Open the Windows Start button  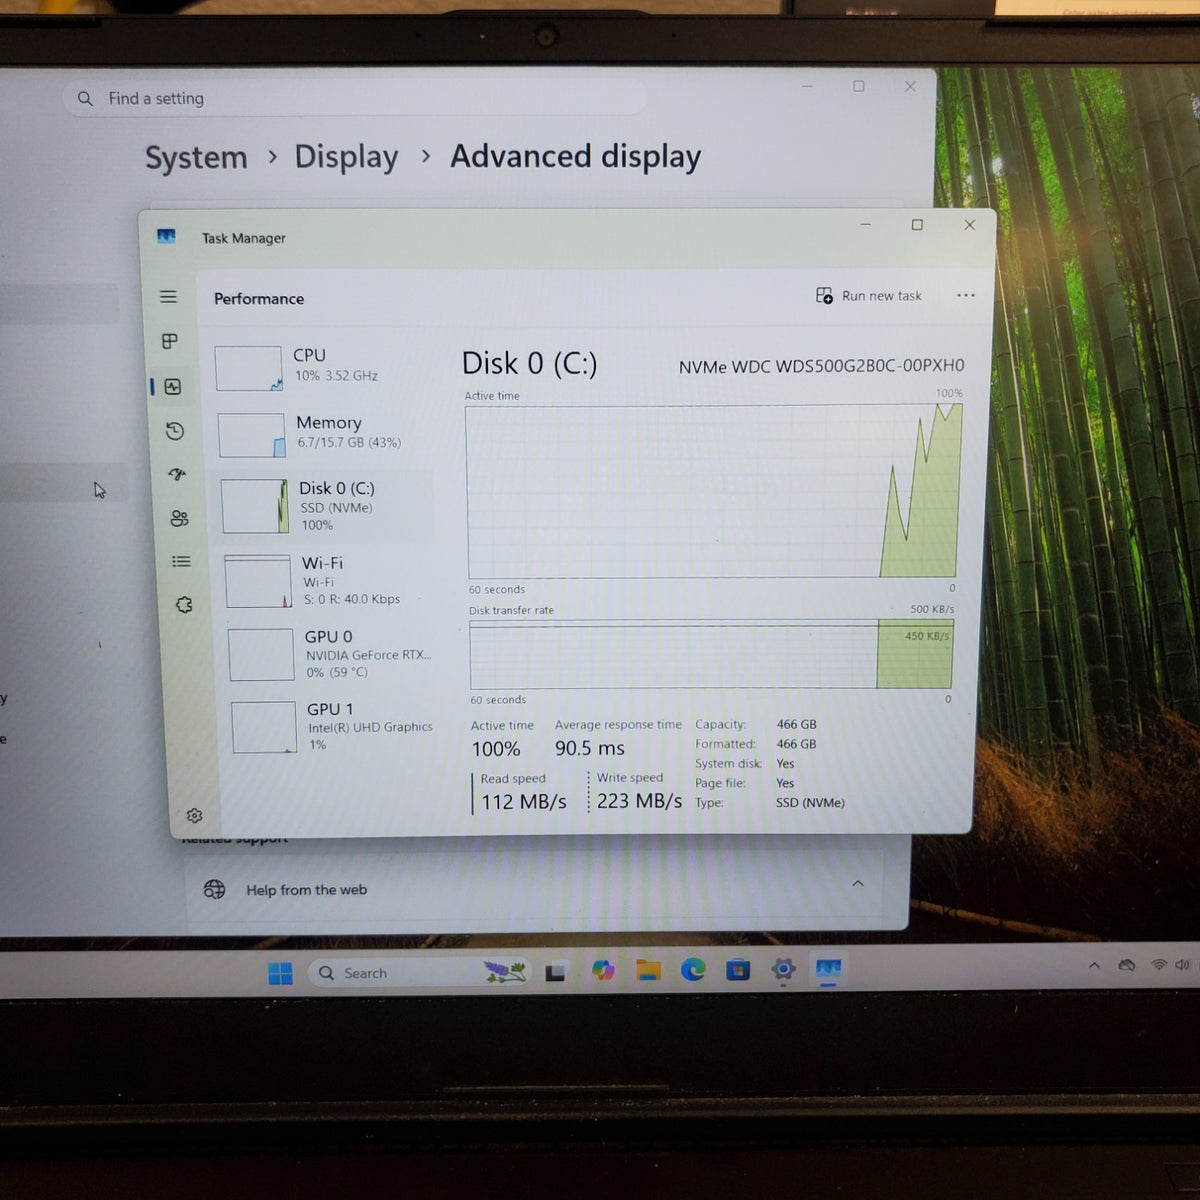tap(280, 973)
